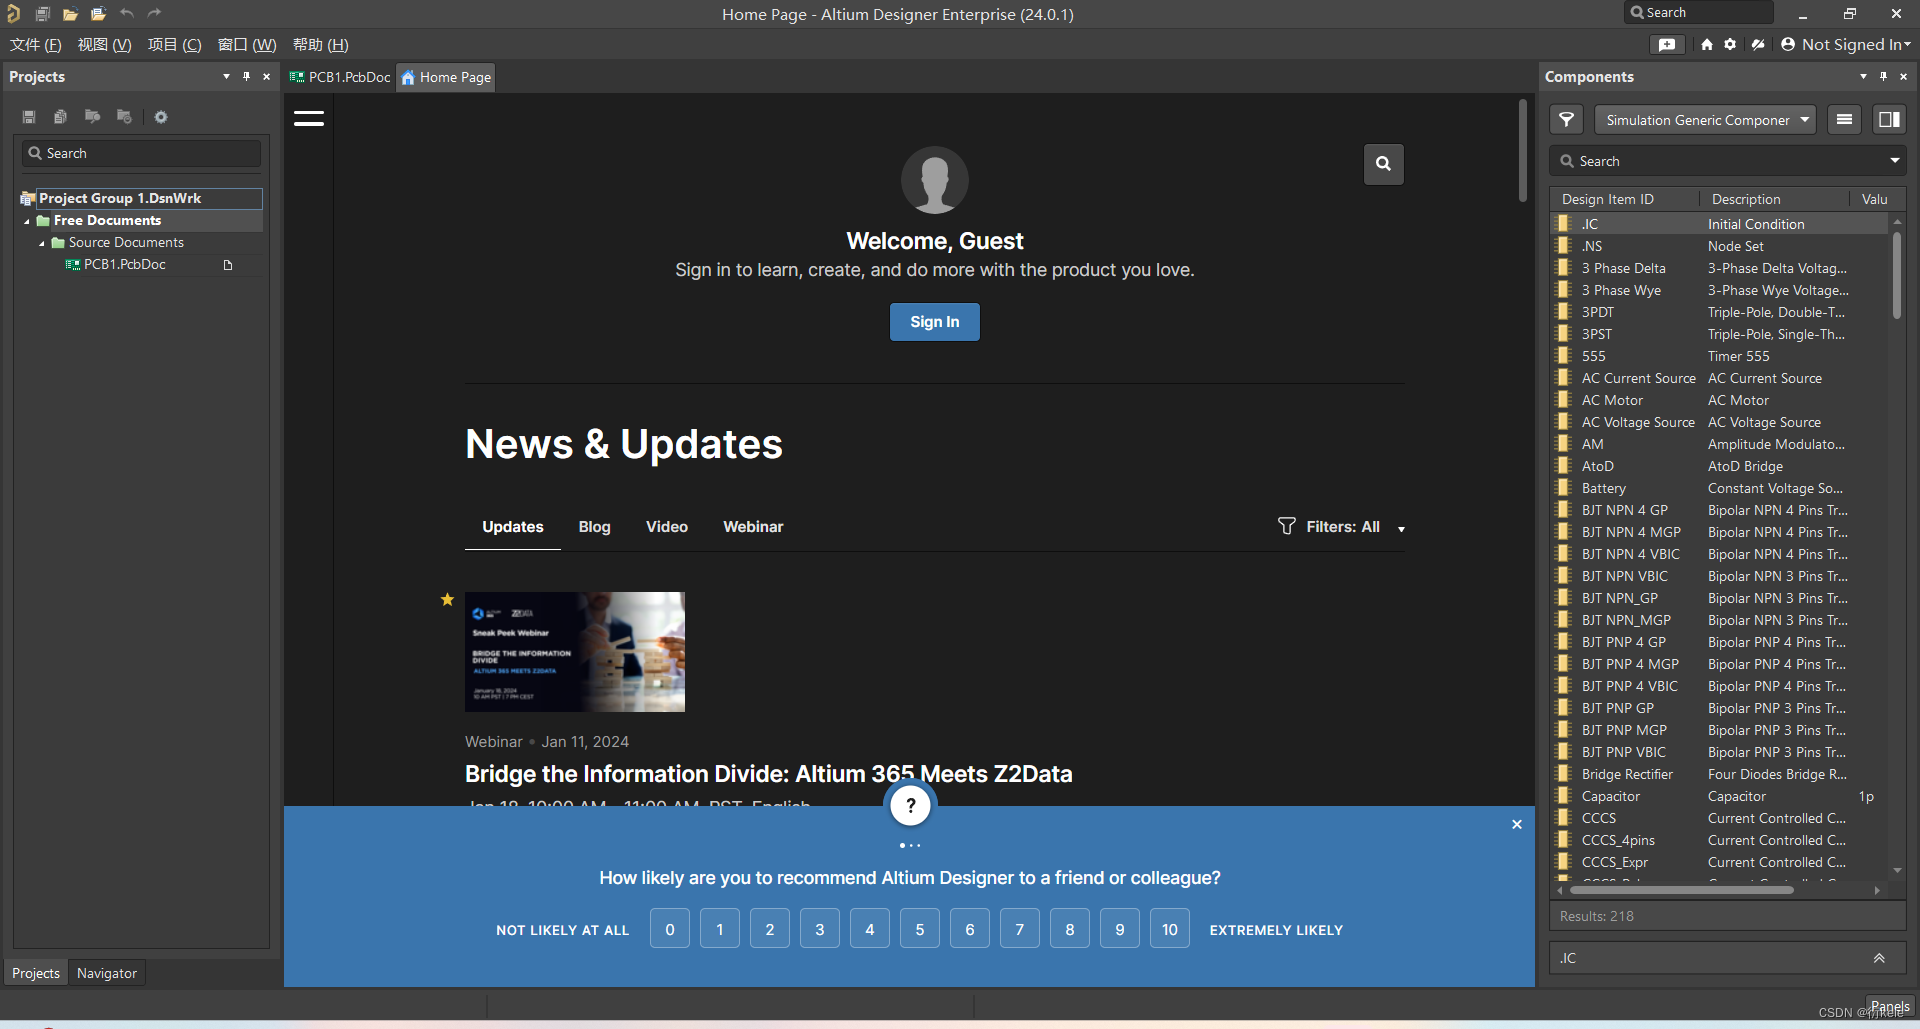The width and height of the screenshot is (1920, 1029).
Task: Select PCB1.PcbDoc in the project tree
Action: point(125,265)
